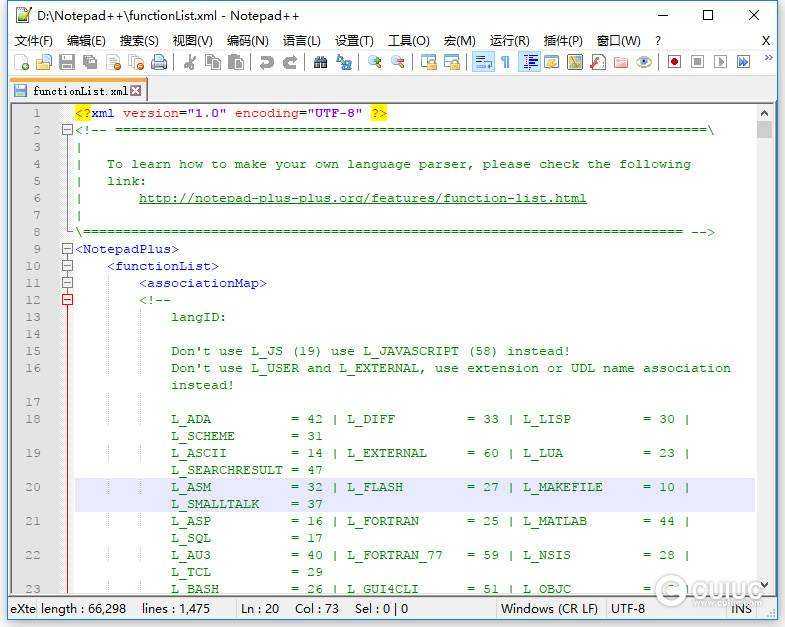This screenshot has height=627, width=785.
Task: Zoom out using the magnifier minus icon
Action: click(x=398, y=62)
